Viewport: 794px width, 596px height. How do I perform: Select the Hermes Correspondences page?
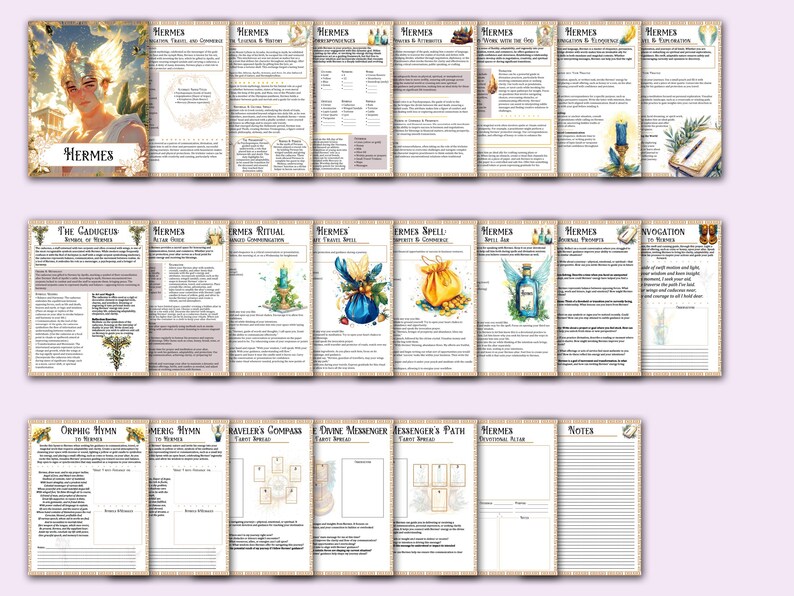pyautogui.click(x=353, y=99)
